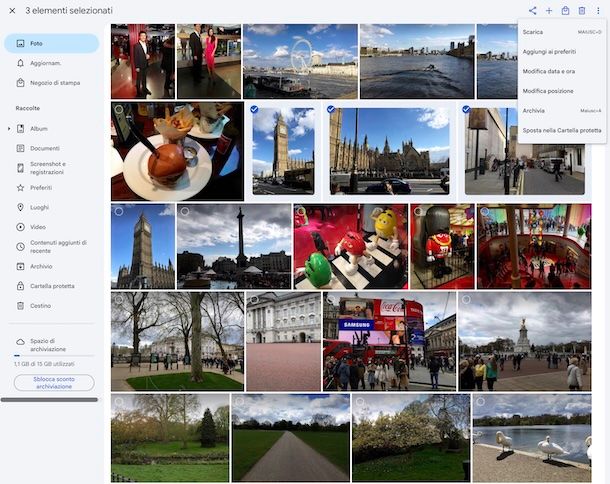Open the garden with conifer tree photo
The height and width of the screenshot is (484, 610).
170,438
